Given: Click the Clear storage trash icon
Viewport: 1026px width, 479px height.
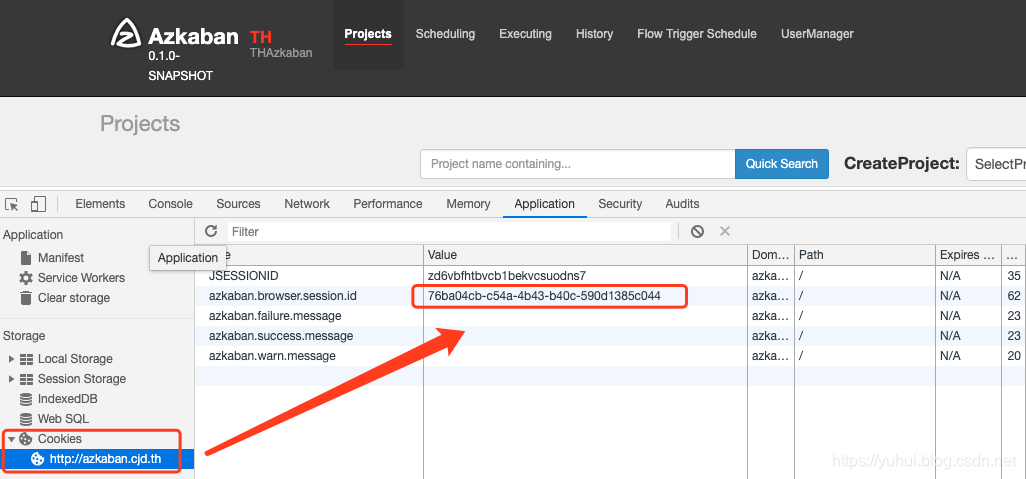Looking at the screenshot, I should coord(26,298).
